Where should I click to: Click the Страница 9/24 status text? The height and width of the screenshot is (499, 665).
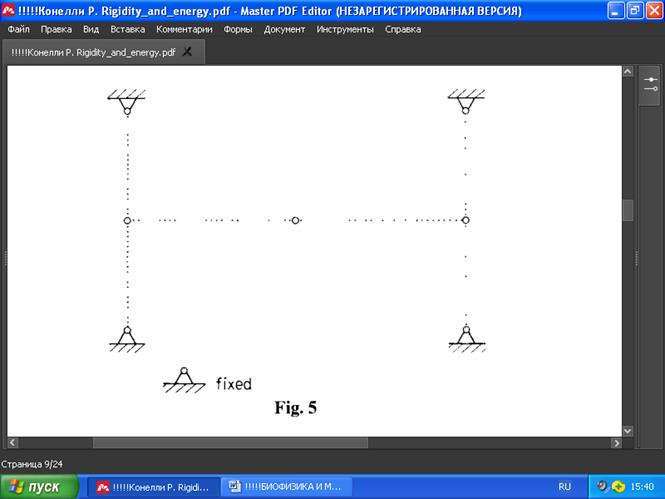[32, 464]
